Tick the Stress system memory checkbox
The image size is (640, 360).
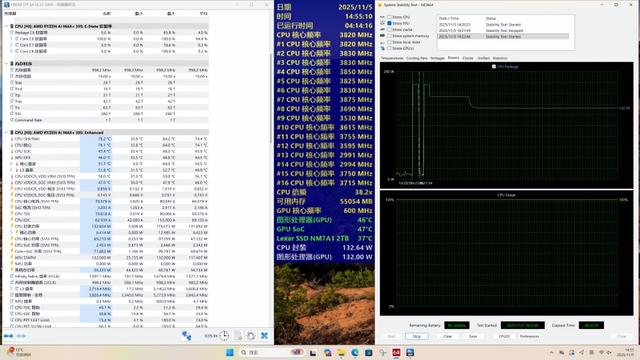click(x=389, y=36)
